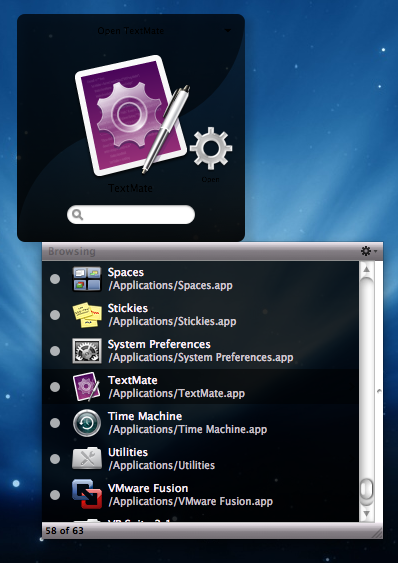Toggle the round dot beside Utilities
Screen dimensions: 398x563
[x=55, y=459]
